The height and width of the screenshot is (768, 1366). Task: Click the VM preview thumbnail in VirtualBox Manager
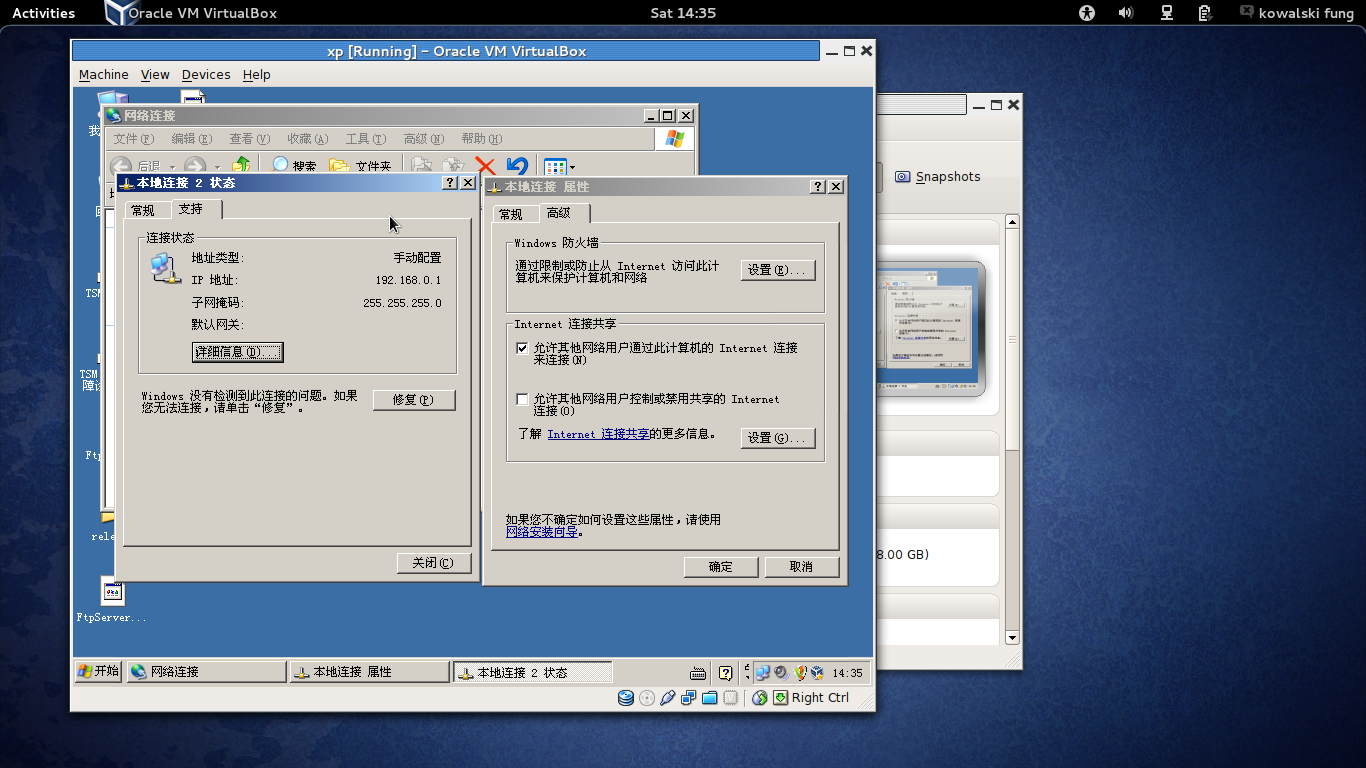click(930, 329)
